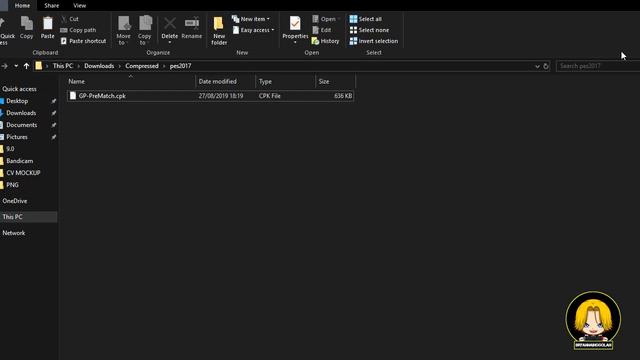Expand recent locations dropdown arrow
The height and width of the screenshot is (360, 640).
(16, 66)
